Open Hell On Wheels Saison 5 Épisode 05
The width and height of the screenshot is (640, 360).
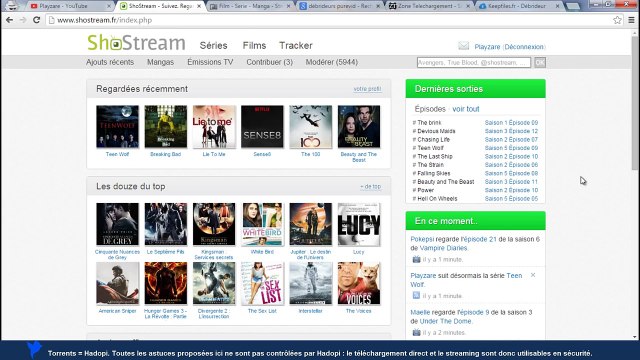pos(511,199)
